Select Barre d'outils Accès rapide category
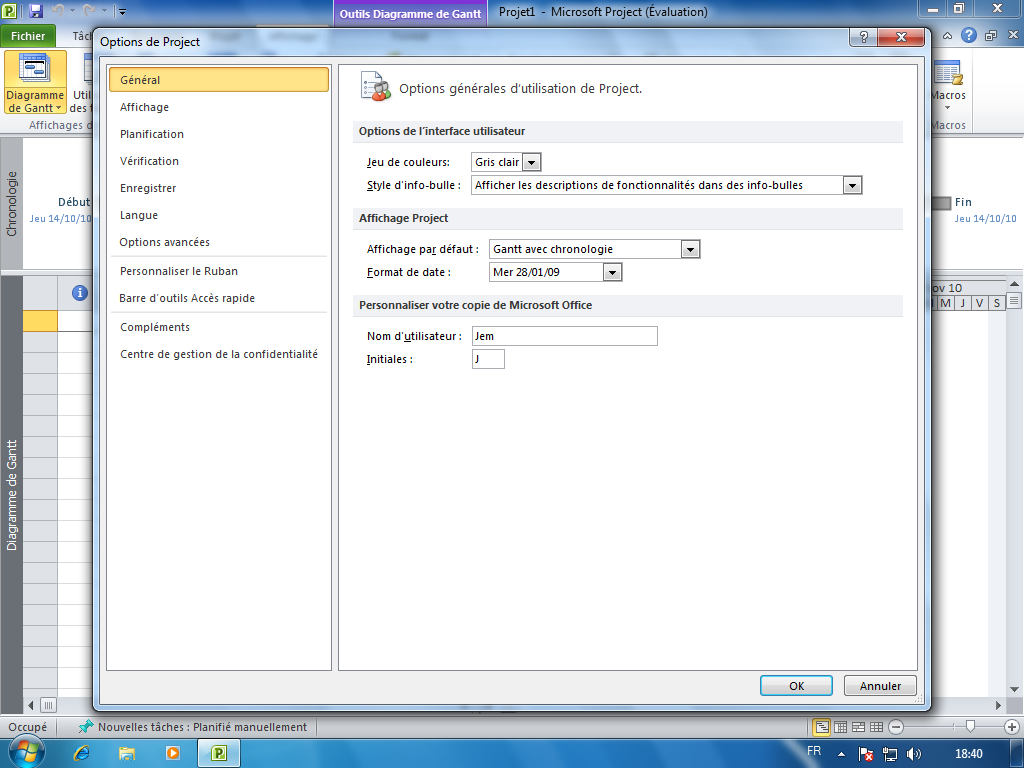The height and width of the screenshot is (768, 1024). [219, 298]
